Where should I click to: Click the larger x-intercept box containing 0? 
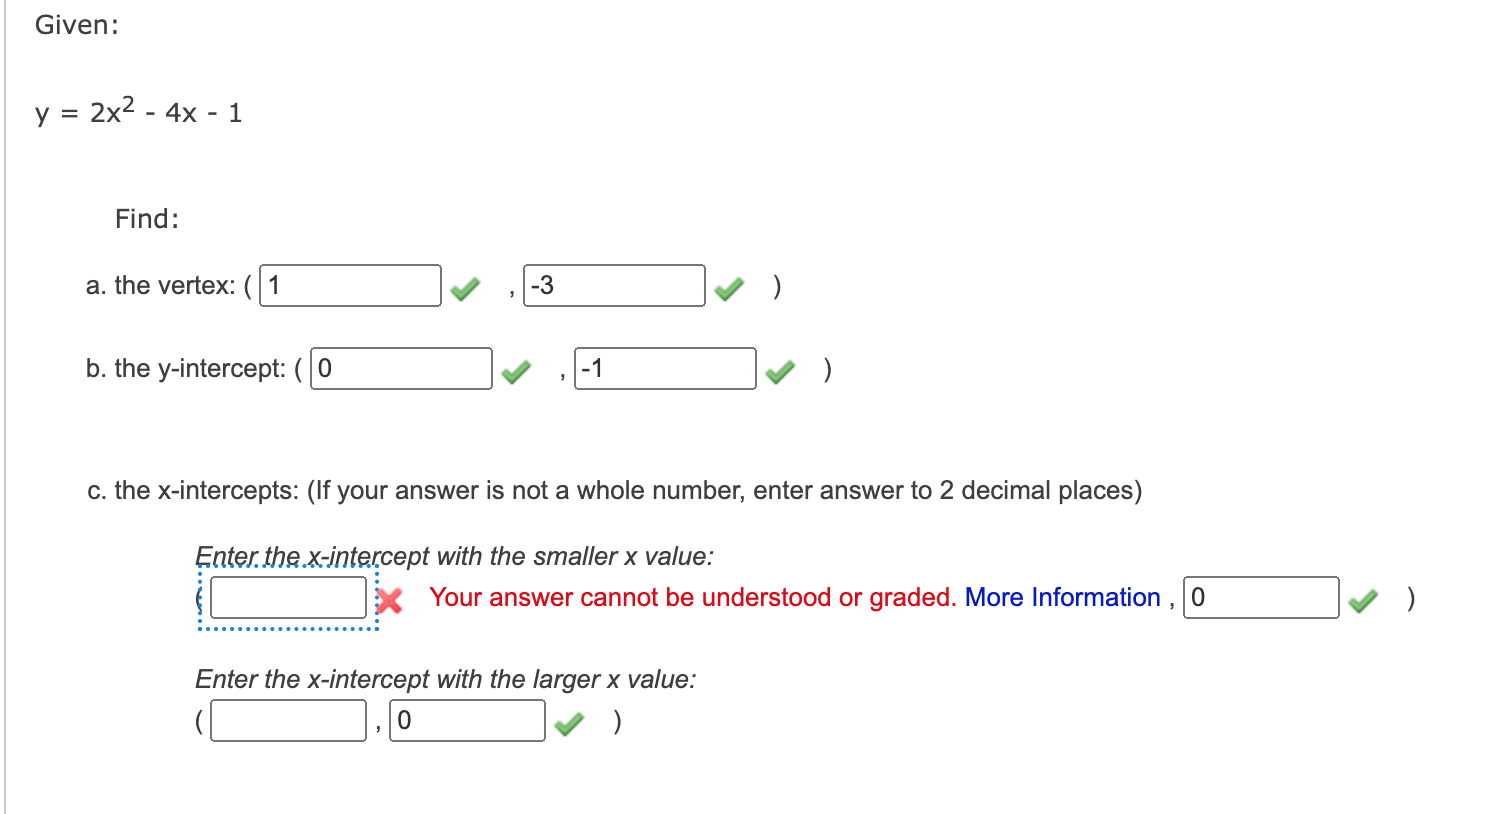click(x=466, y=721)
